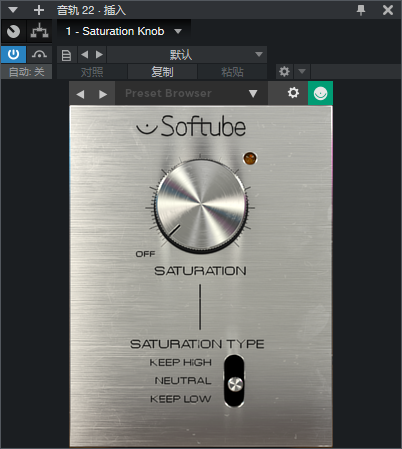Click the green Softube smiley icon
Viewport: 402px width, 449px height.
(x=320, y=93)
